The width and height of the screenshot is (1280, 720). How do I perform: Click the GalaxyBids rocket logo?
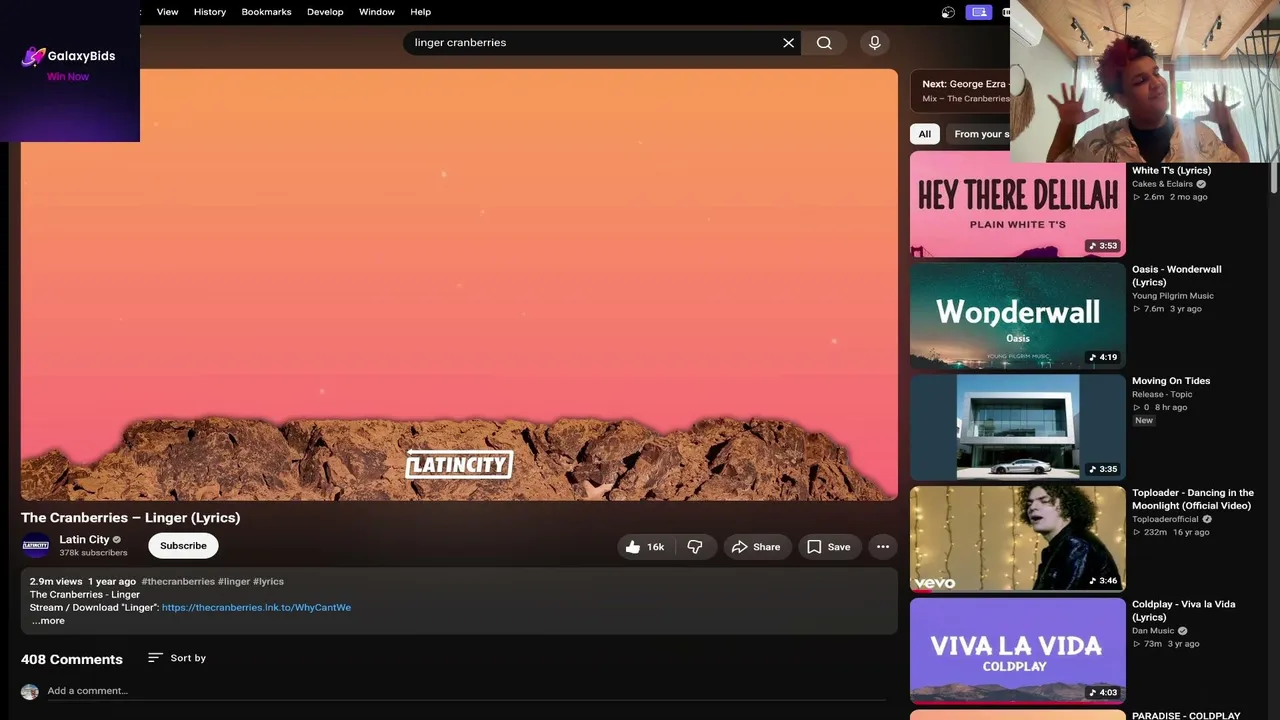(x=33, y=56)
